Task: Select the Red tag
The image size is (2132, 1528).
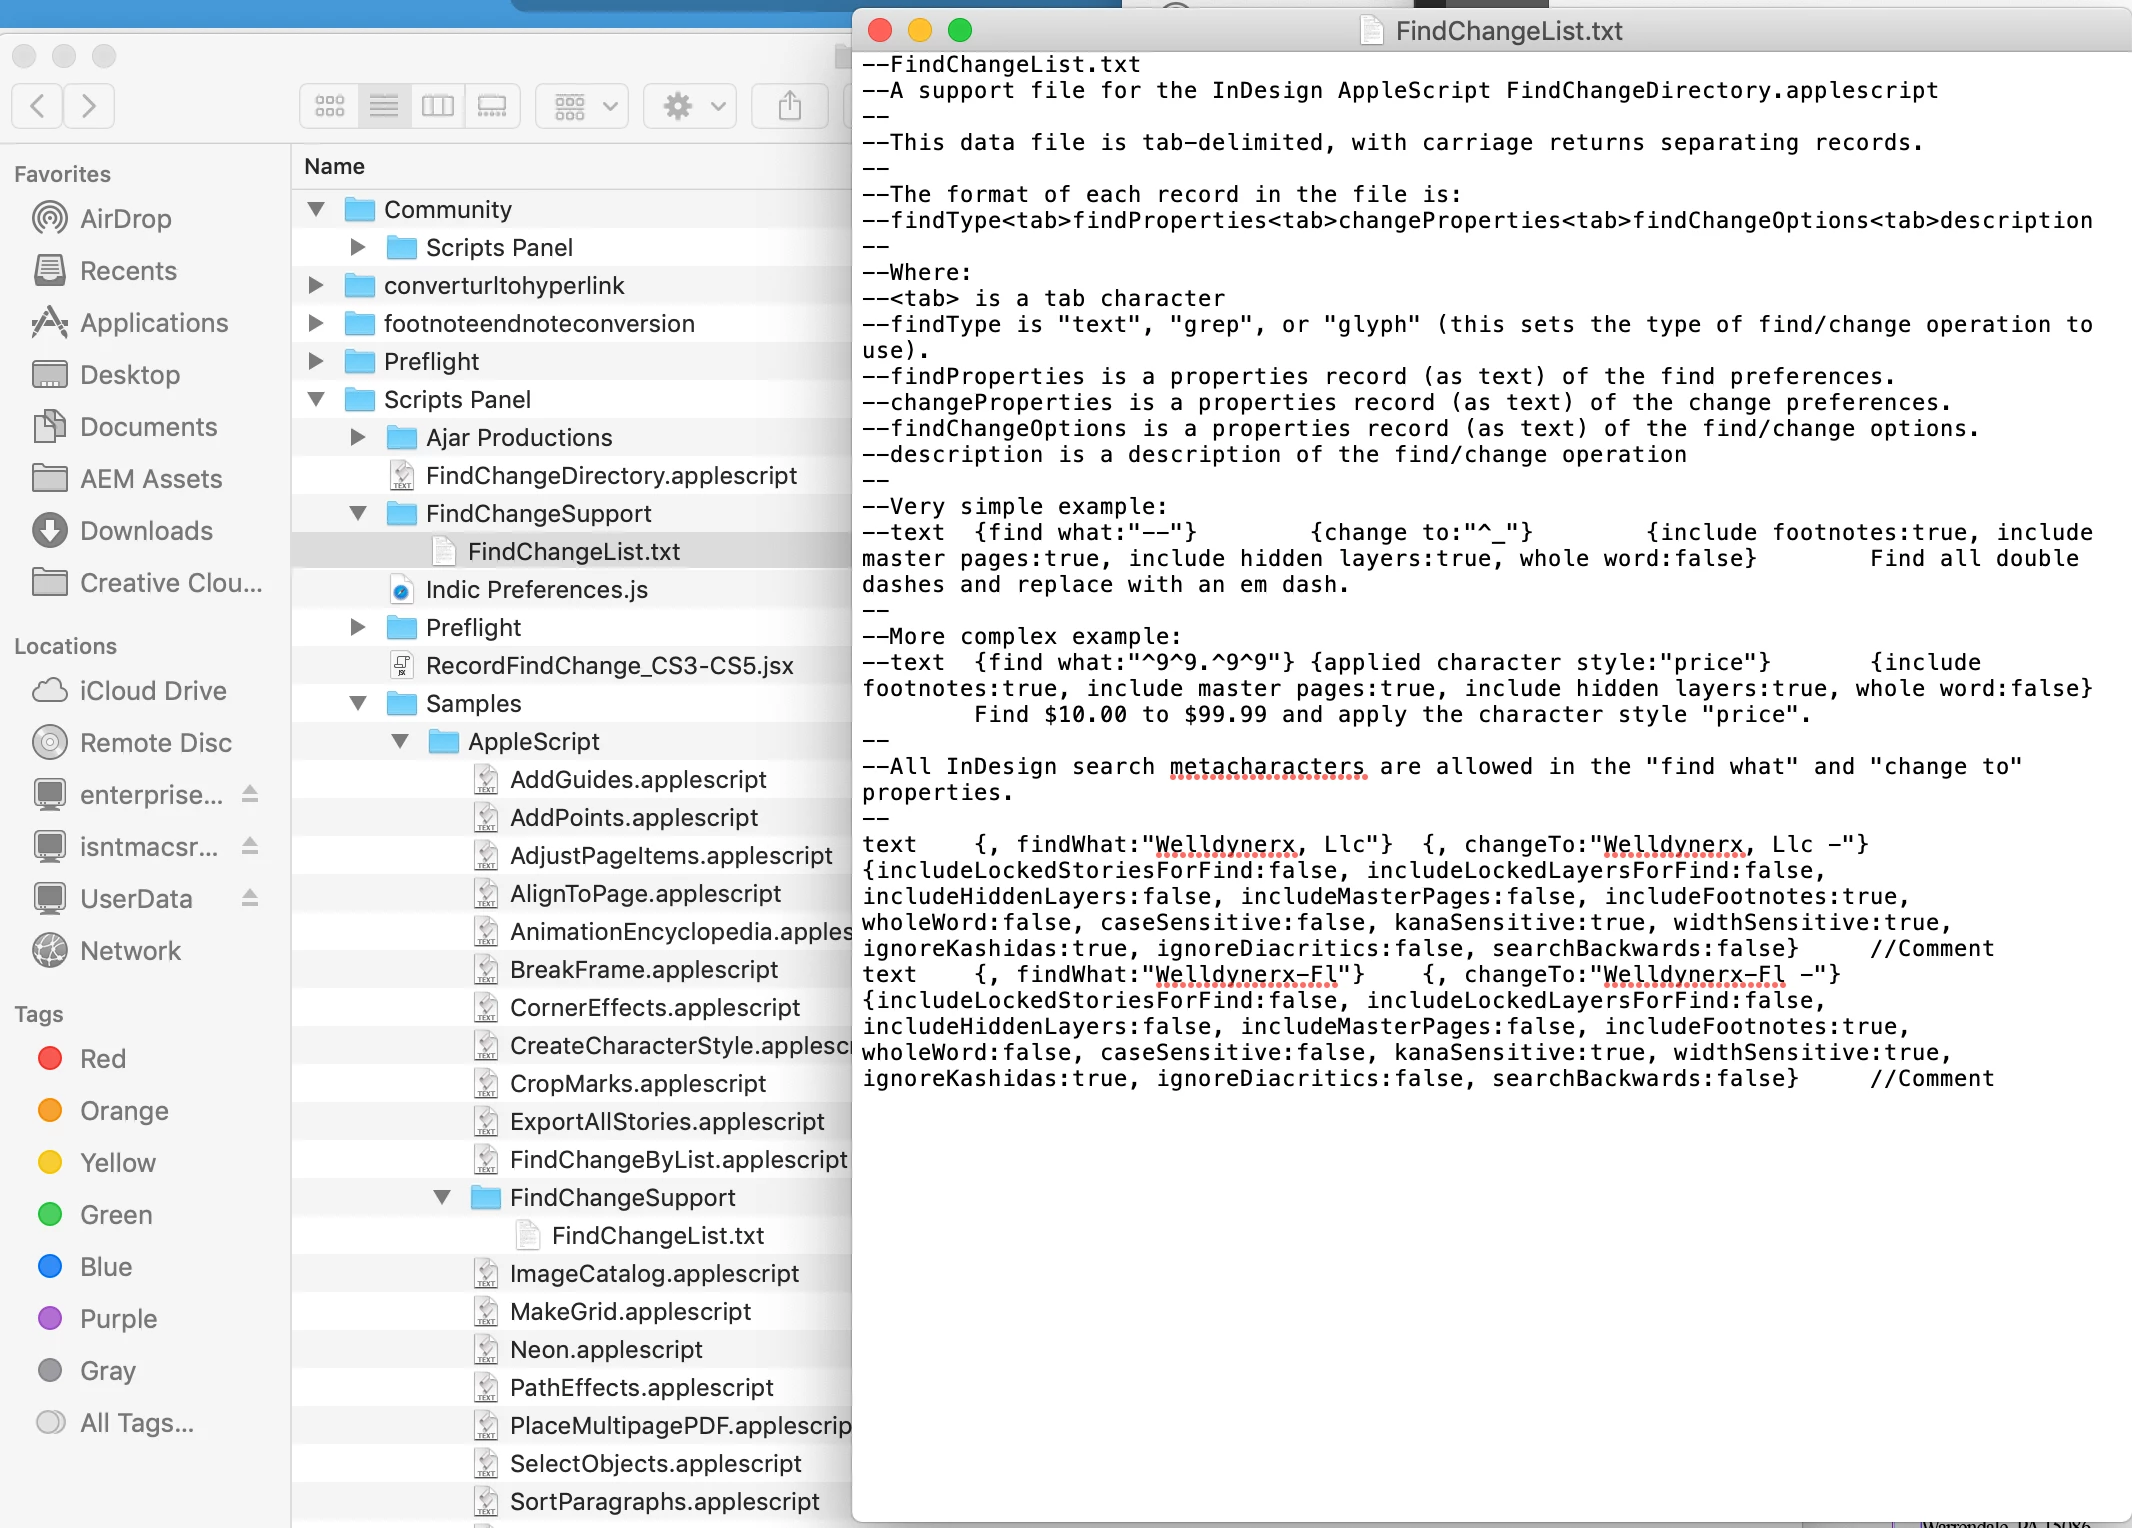Action: [x=82, y=1059]
